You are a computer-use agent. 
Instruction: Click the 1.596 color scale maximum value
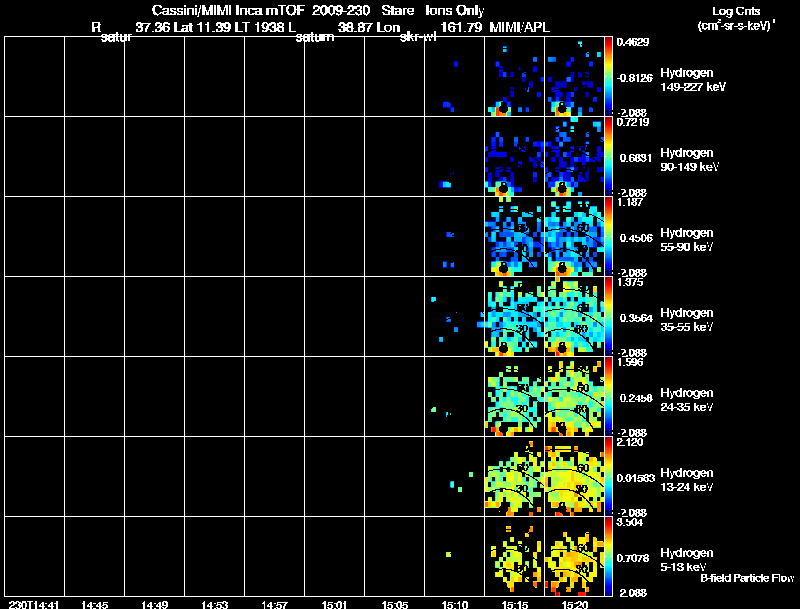pyautogui.click(x=630, y=362)
